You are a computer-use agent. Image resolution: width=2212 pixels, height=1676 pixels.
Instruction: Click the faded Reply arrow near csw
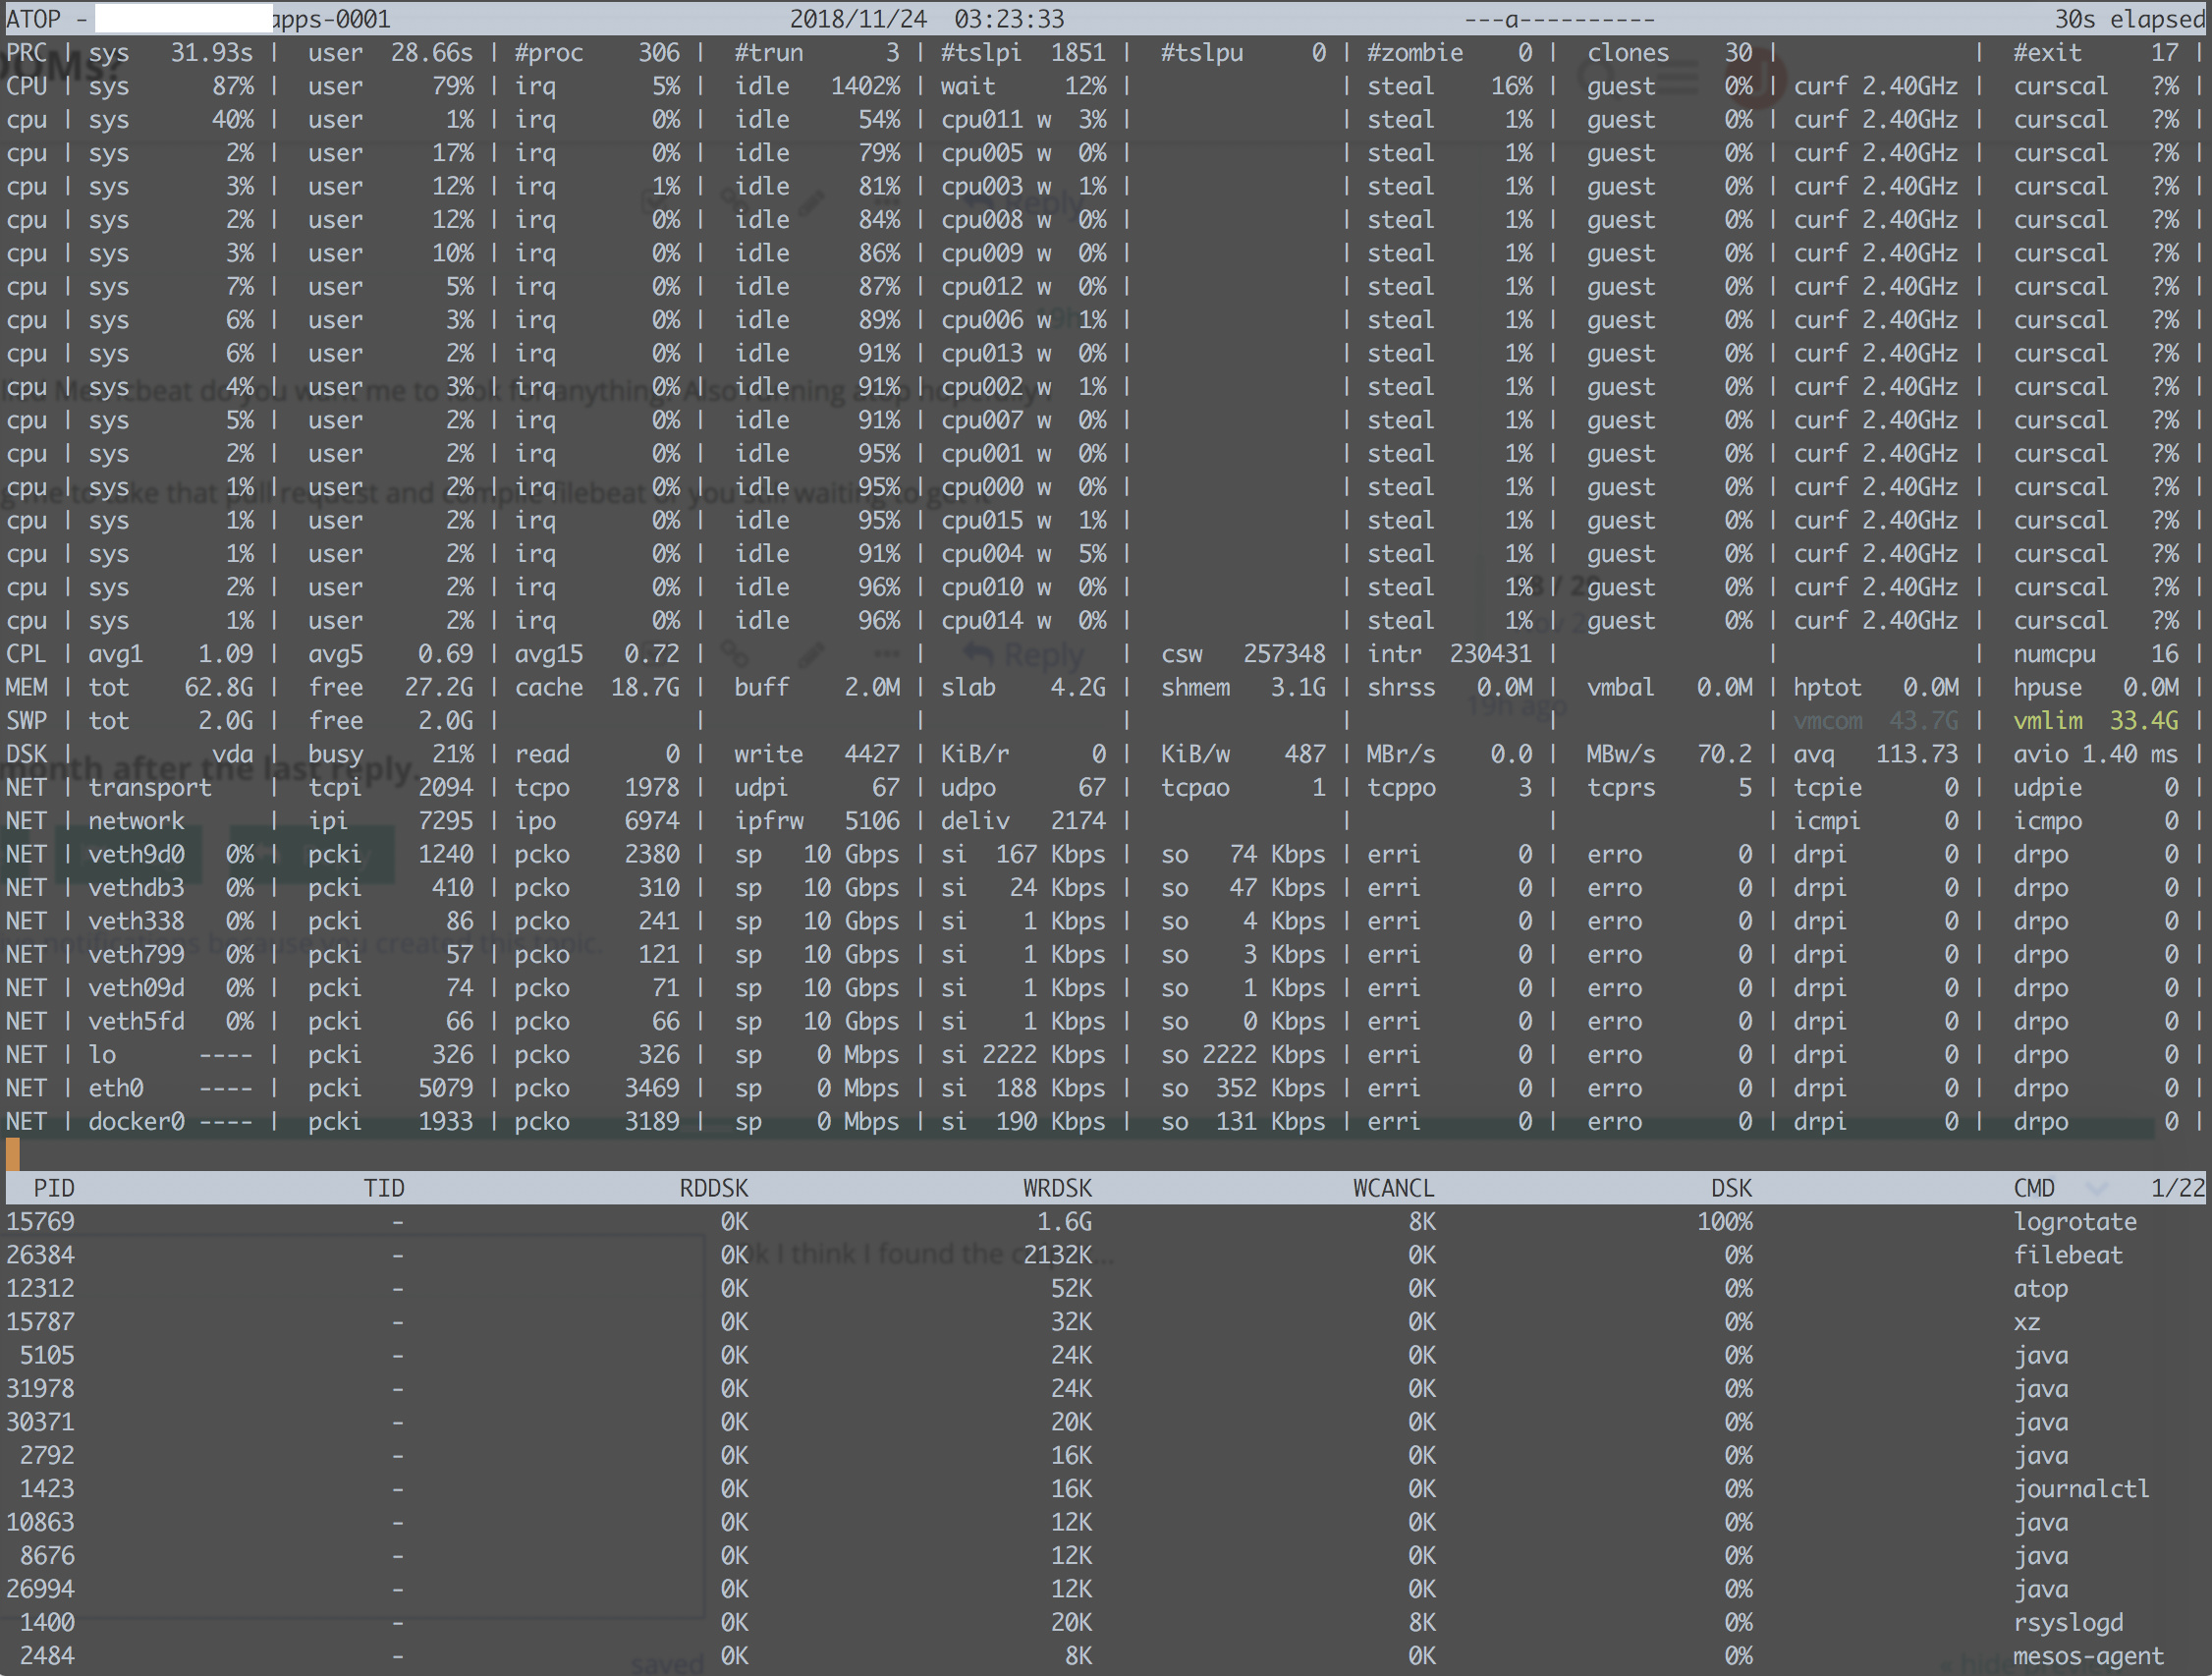(979, 655)
